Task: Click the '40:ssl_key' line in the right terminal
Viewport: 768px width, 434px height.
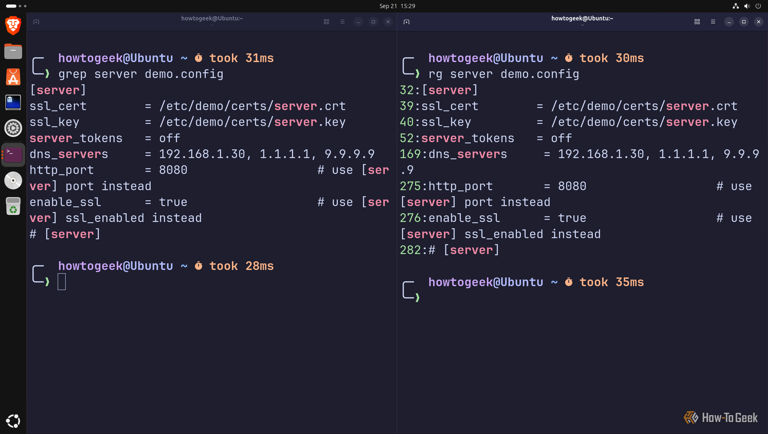Action: pos(569,122)
